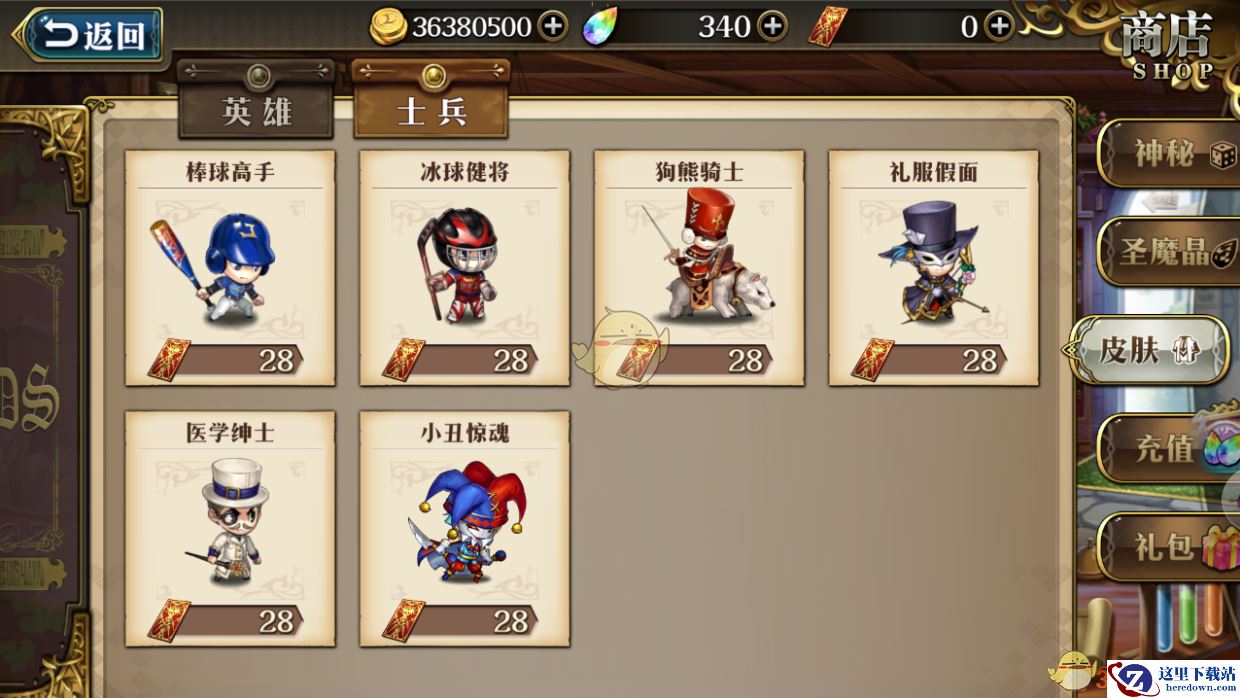This screenshot has width=1240, height=698.
Task: Add more gold coins with the plus icon
Action: [553, 27]
